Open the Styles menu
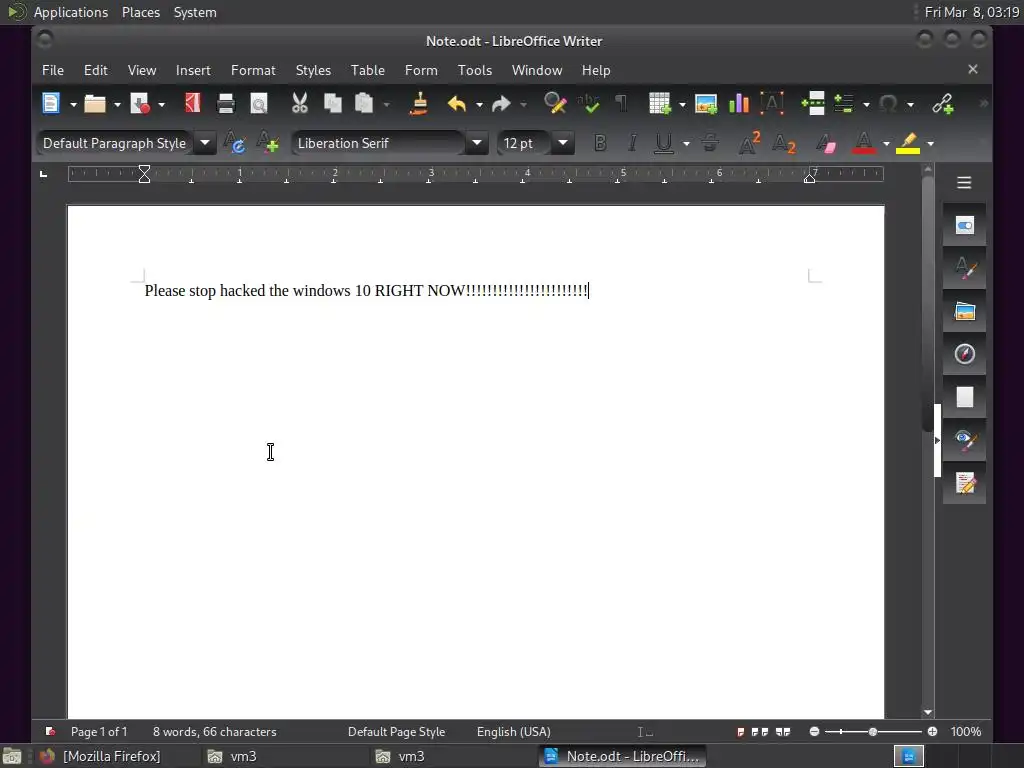Viewport: 1024px width, 768px height. tap(313, 70)
